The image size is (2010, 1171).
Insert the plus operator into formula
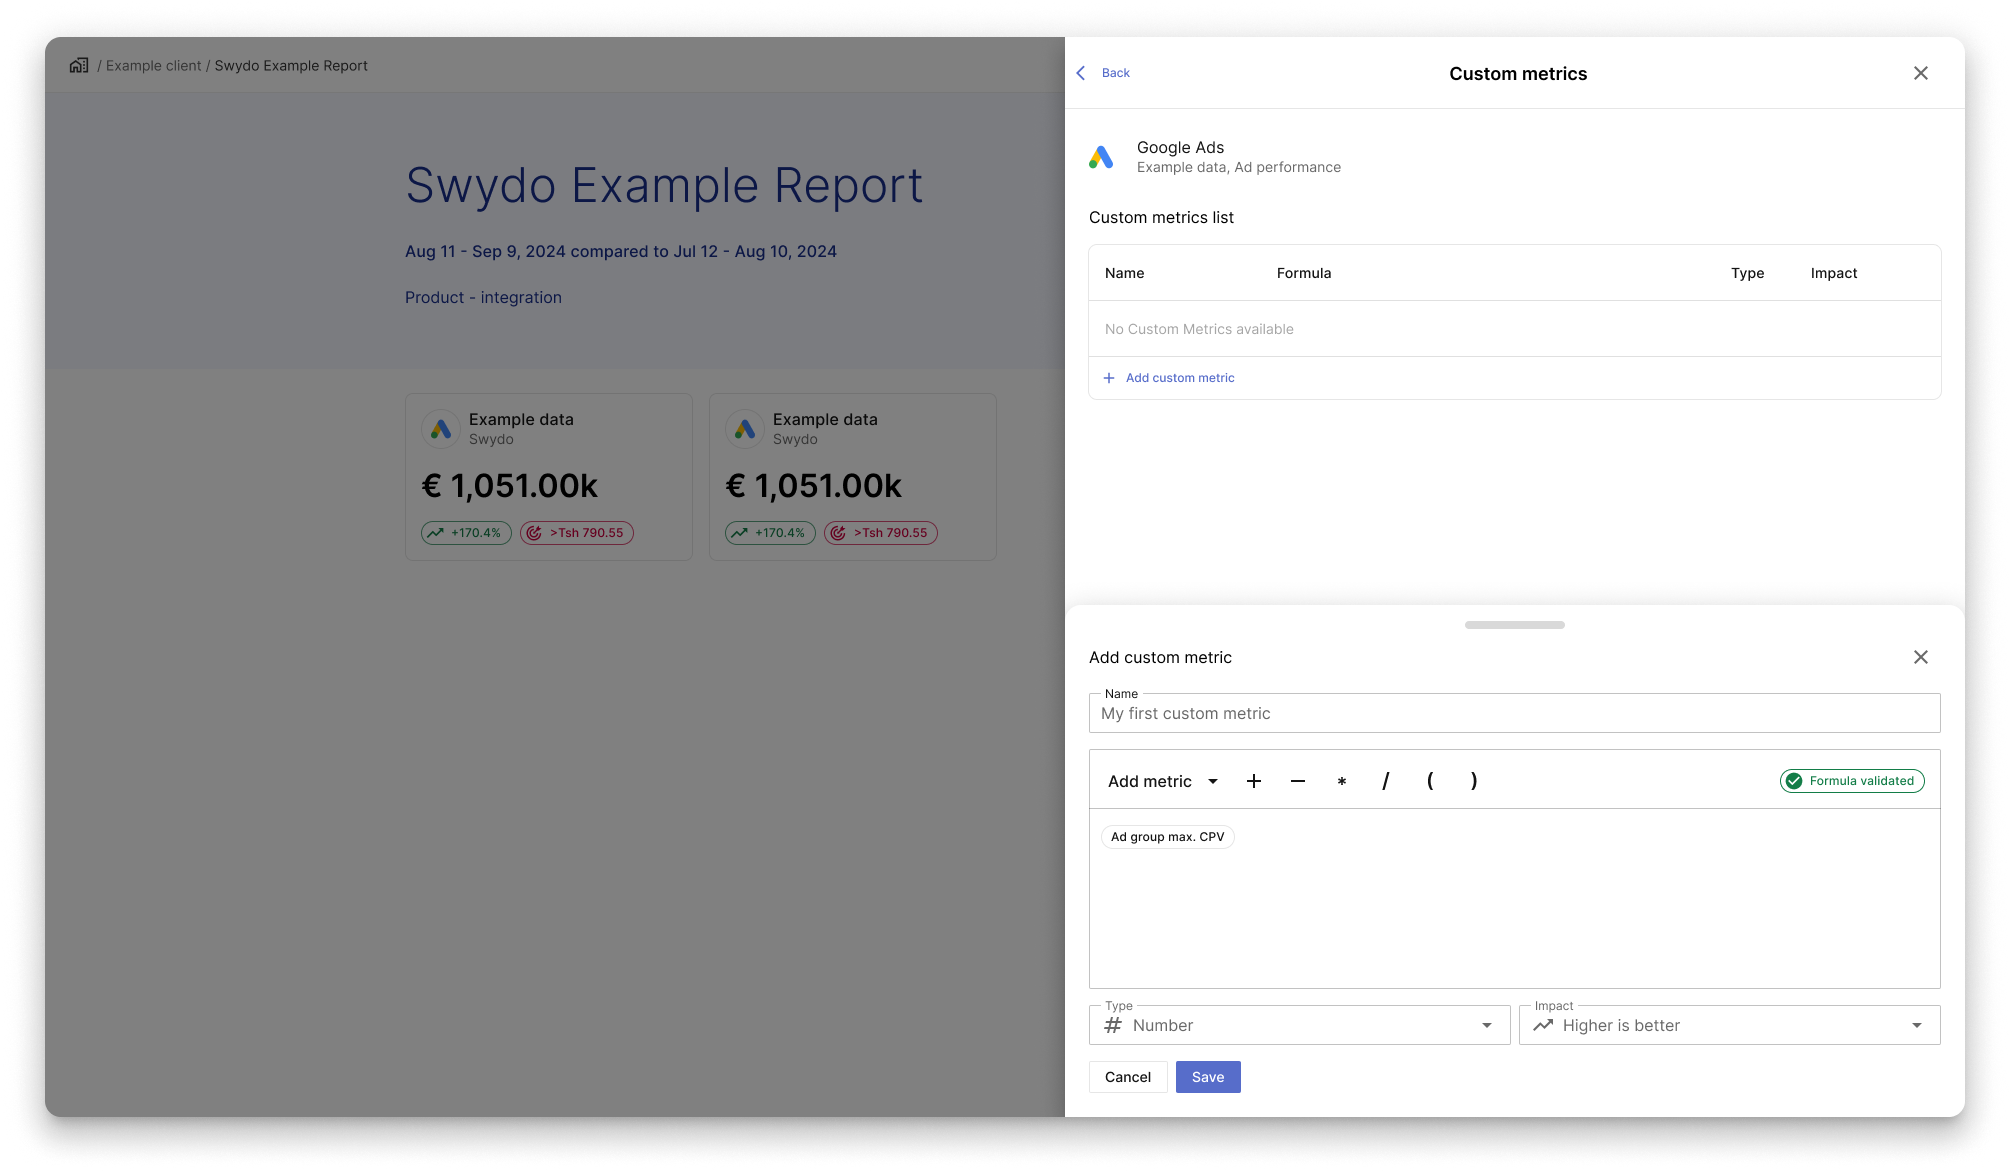point(1254,781)
